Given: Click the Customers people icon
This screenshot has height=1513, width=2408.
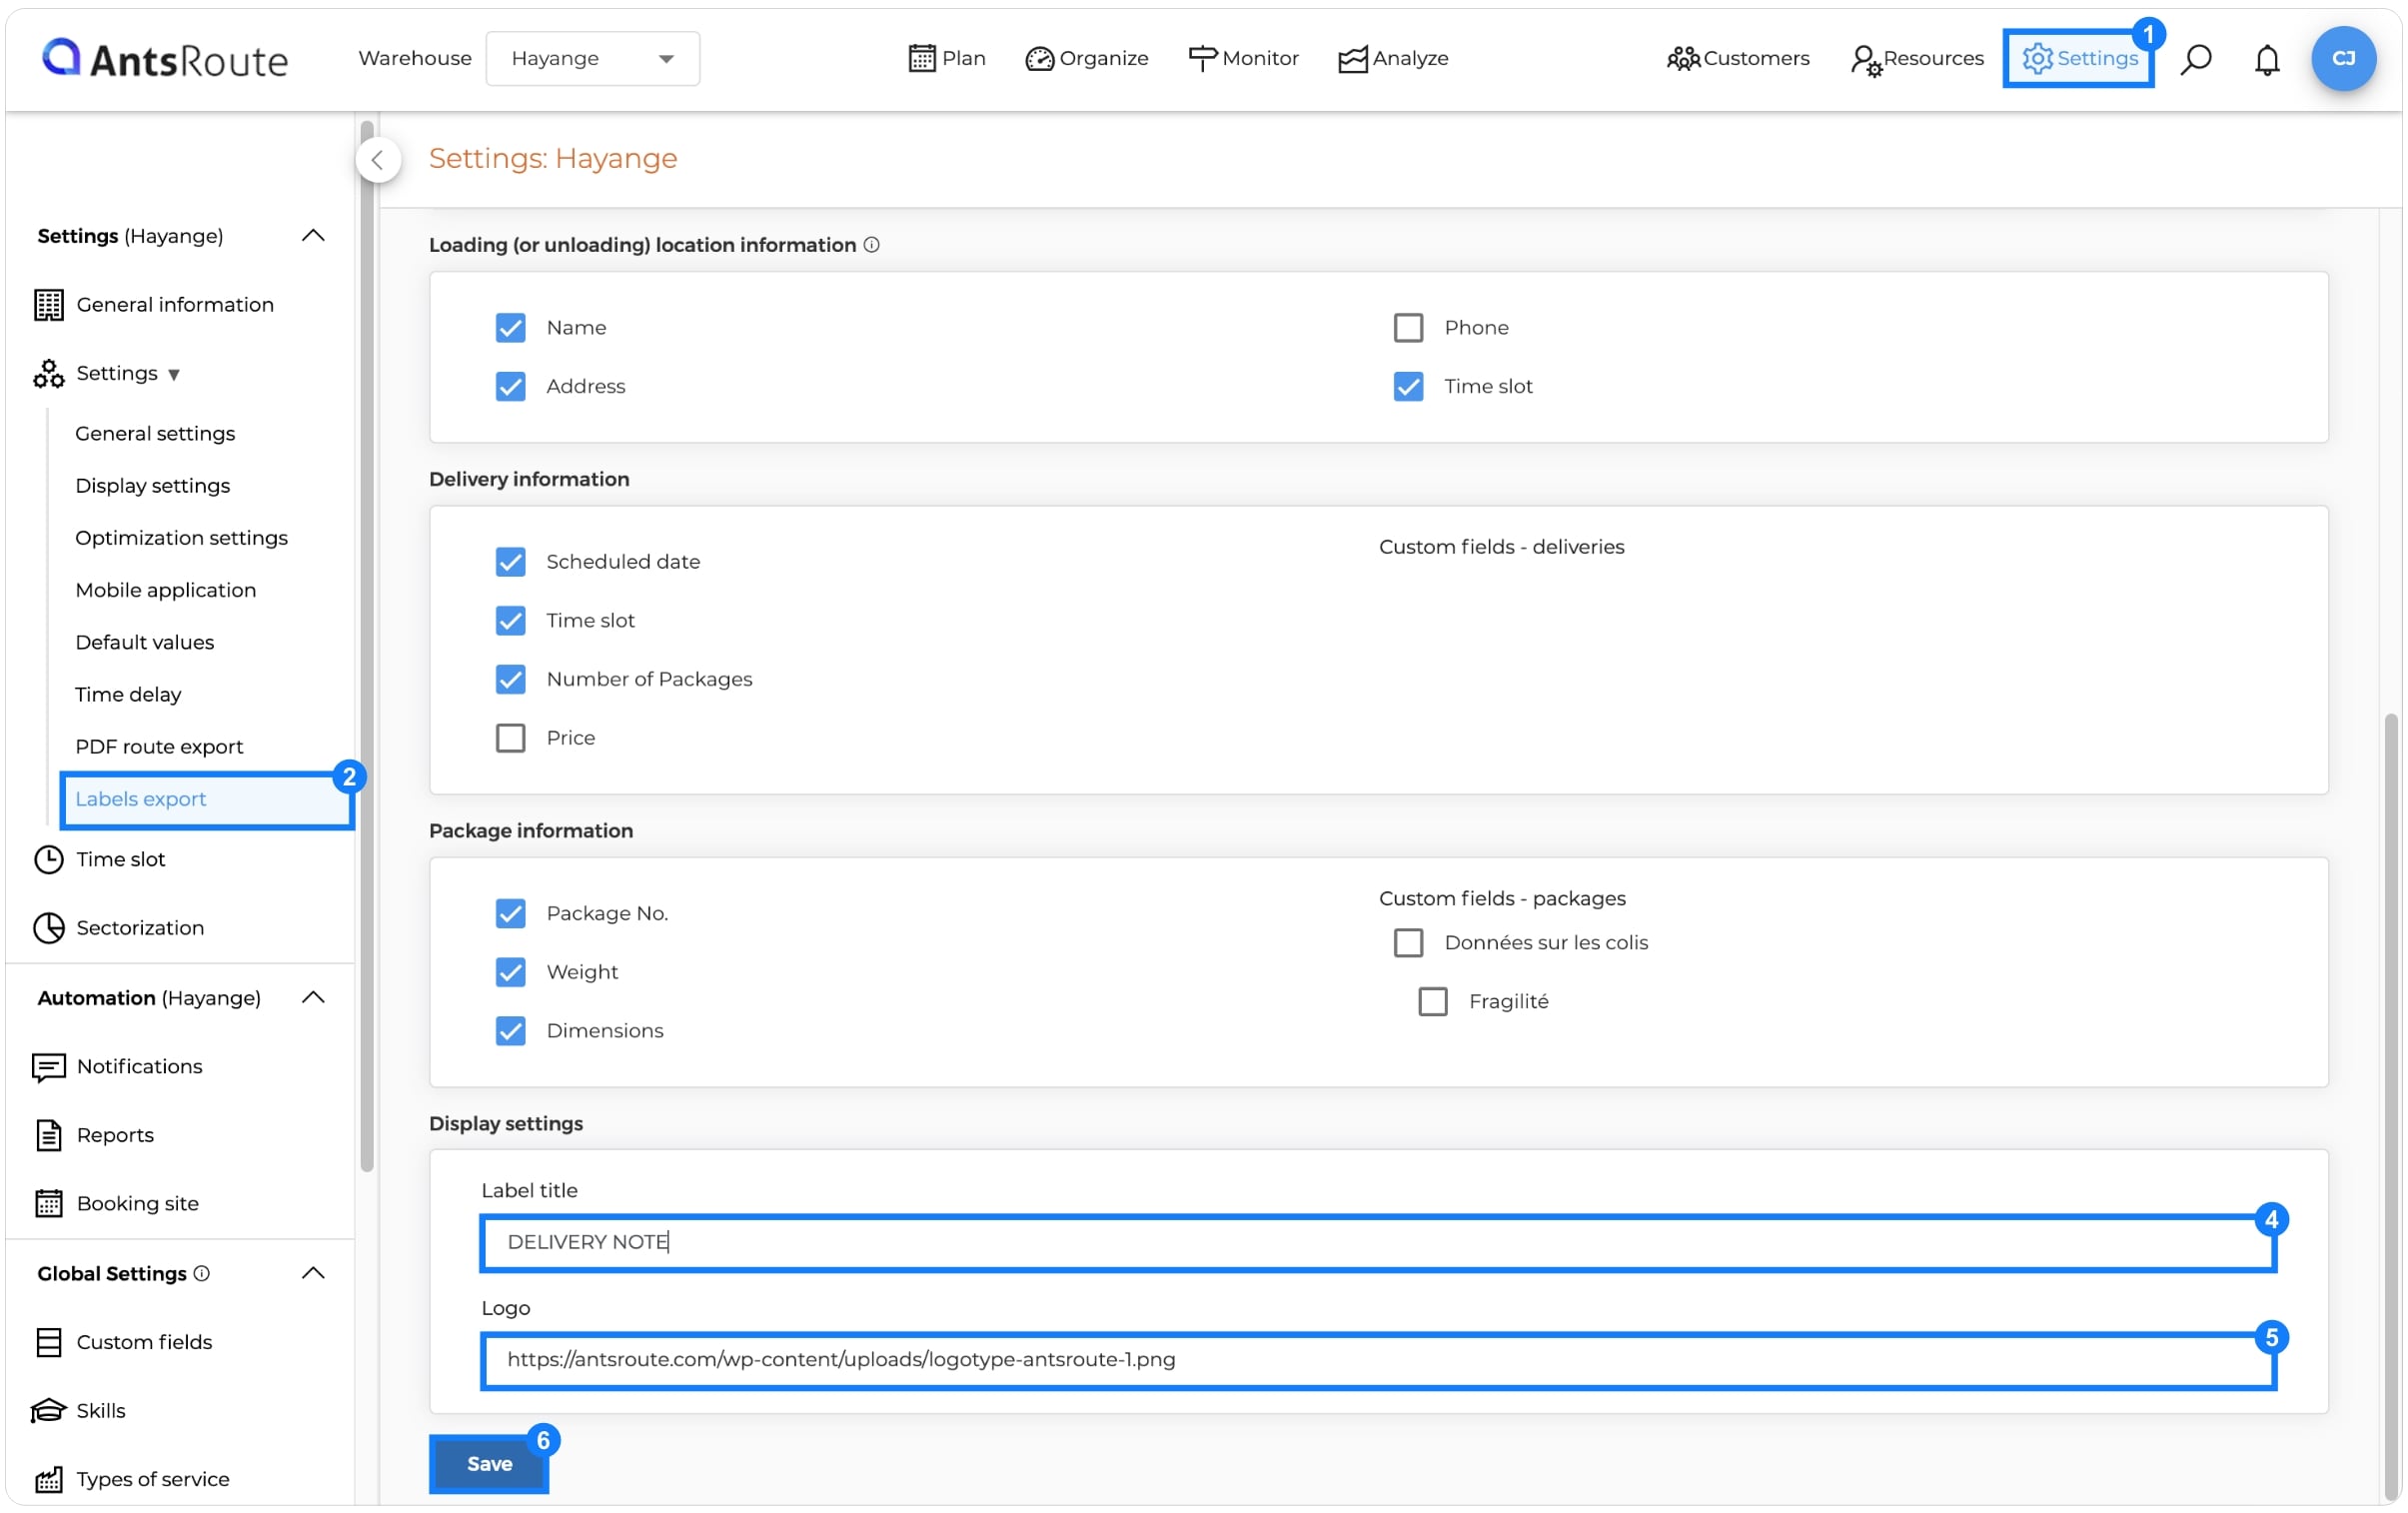Looking at the screenshot, I should [1683, 59].
